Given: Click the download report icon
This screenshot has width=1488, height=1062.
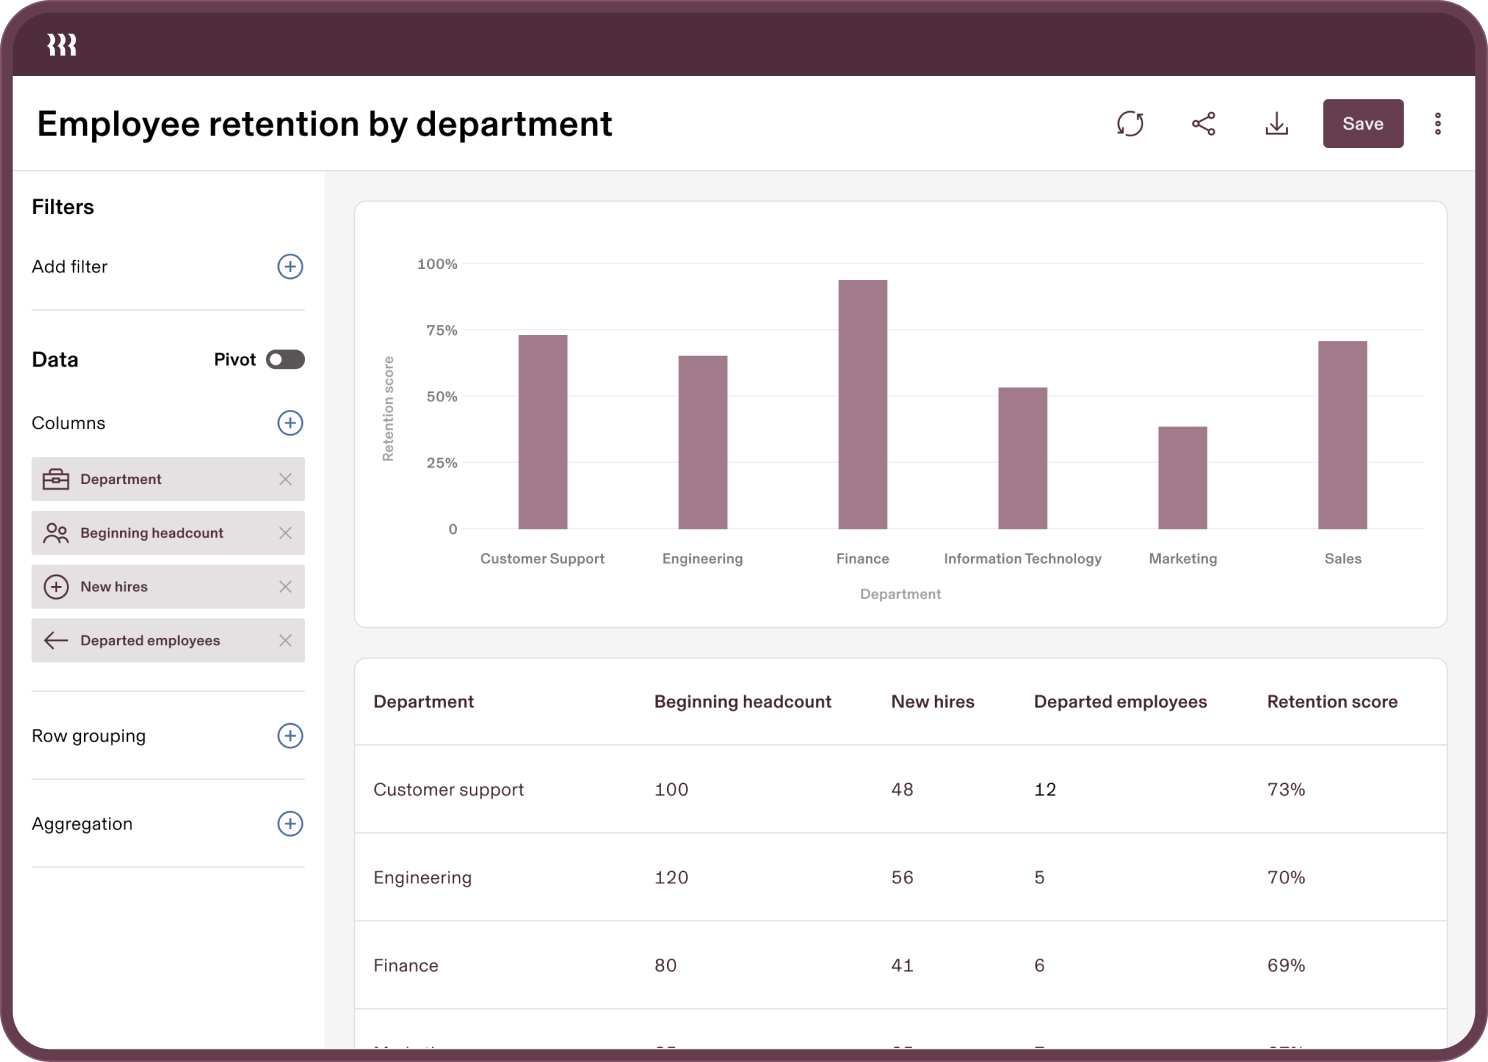Looking at the screenshot, I should coord(1277,123).
